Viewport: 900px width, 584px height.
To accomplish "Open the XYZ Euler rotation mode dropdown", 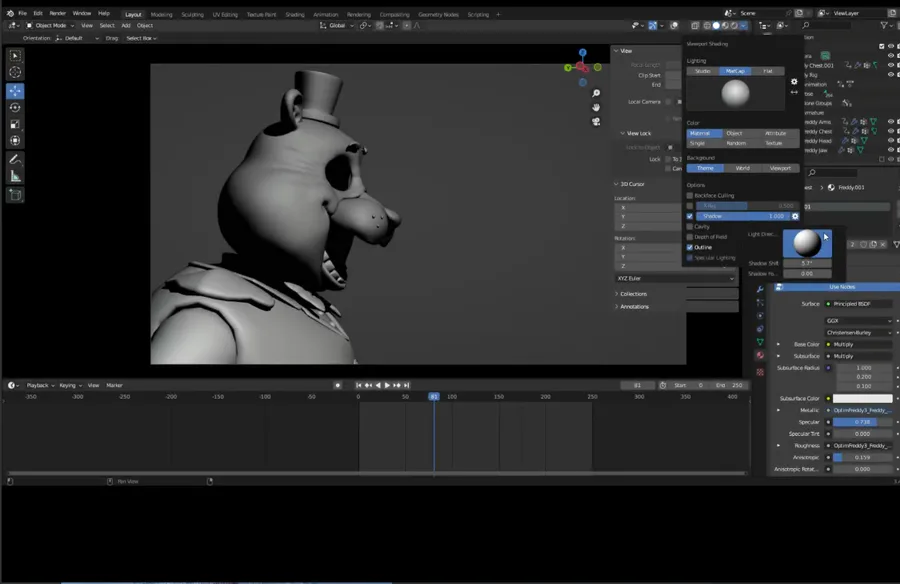I will (675, 279).
